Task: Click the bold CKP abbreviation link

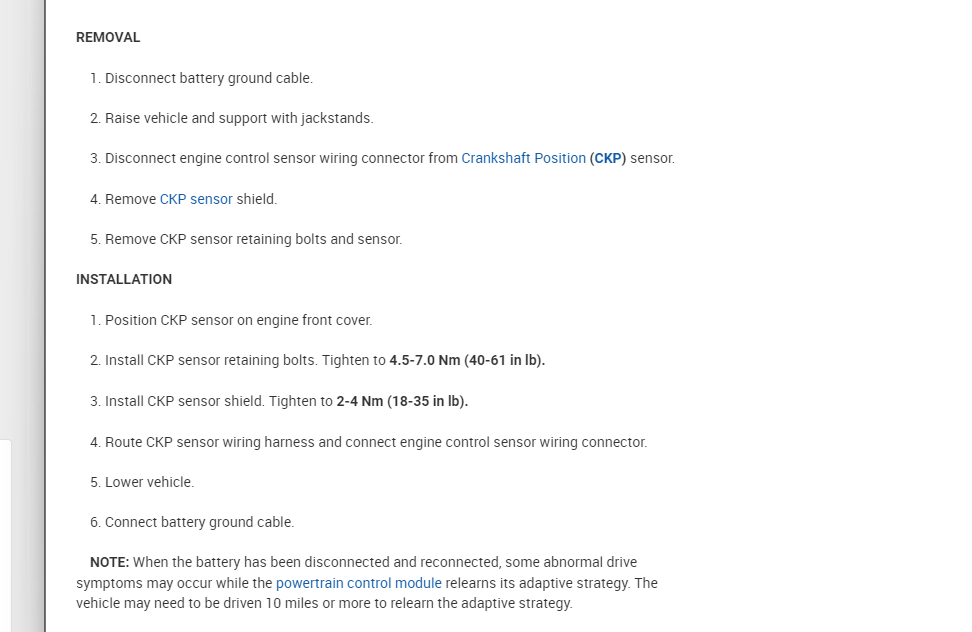Action: (x=608, y=158)
